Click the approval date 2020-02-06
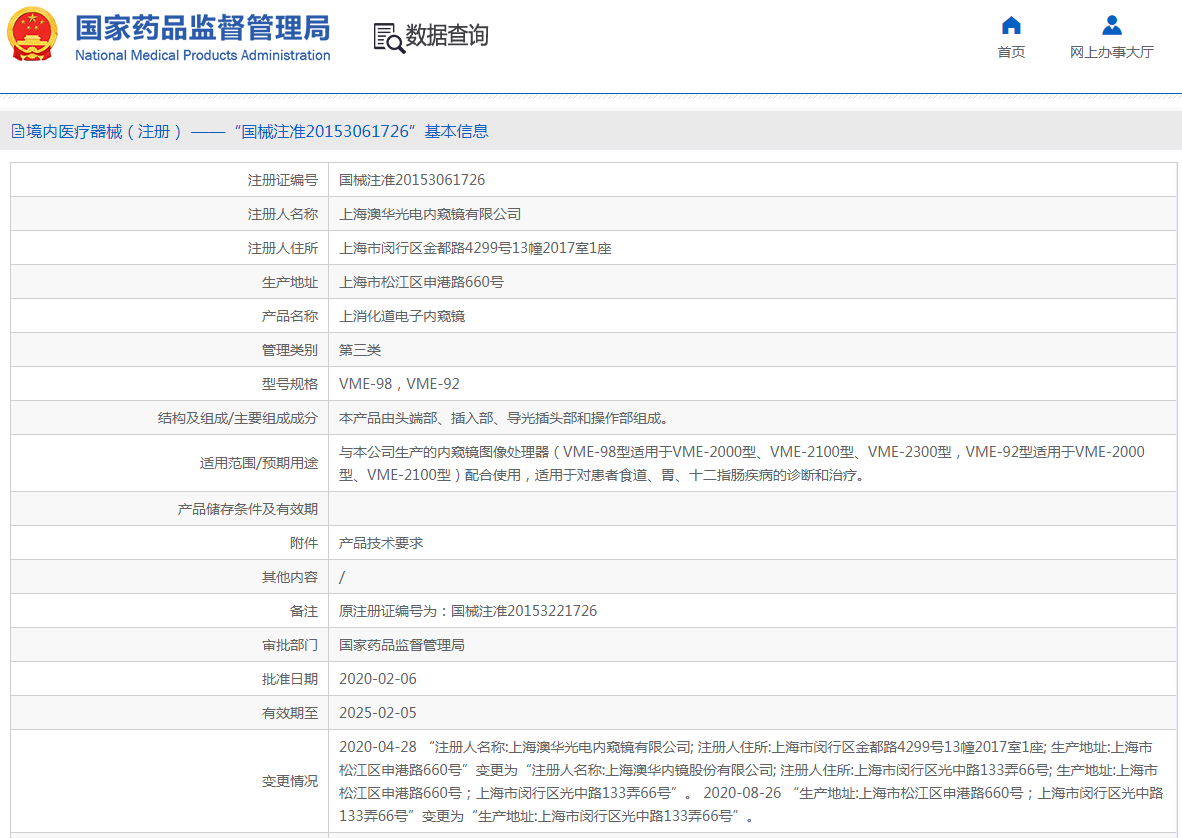The image size is (1182, 838). point(378,679)
